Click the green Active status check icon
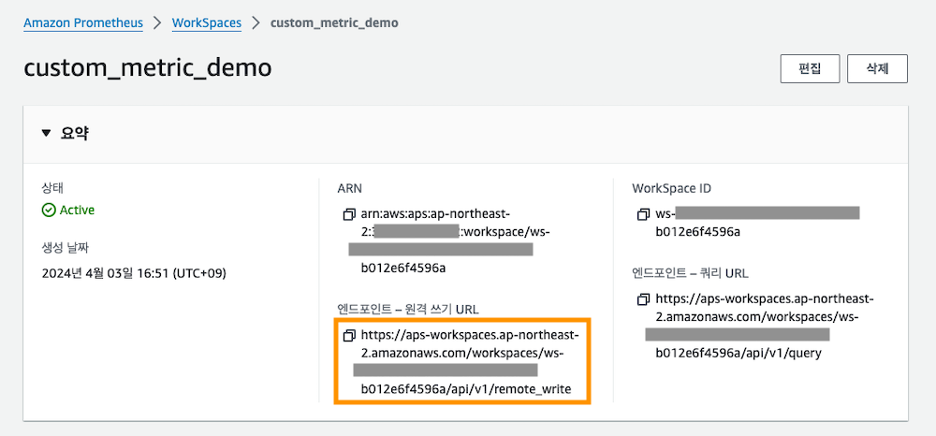Viewport: 936px width, 436px height. pyautogui.click(x=48, y=210)
